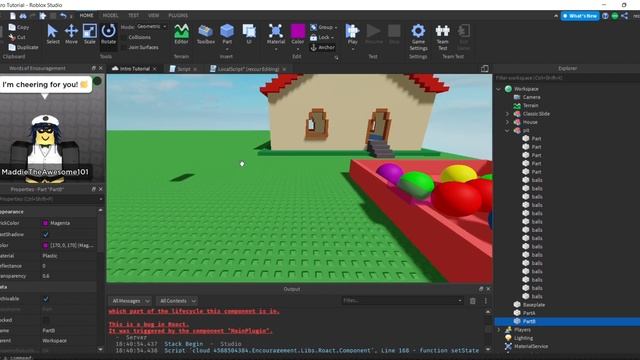Viewport: 640px width, 360px height.
Task: Expand the Classic Slide model
Action: [507, 114]
